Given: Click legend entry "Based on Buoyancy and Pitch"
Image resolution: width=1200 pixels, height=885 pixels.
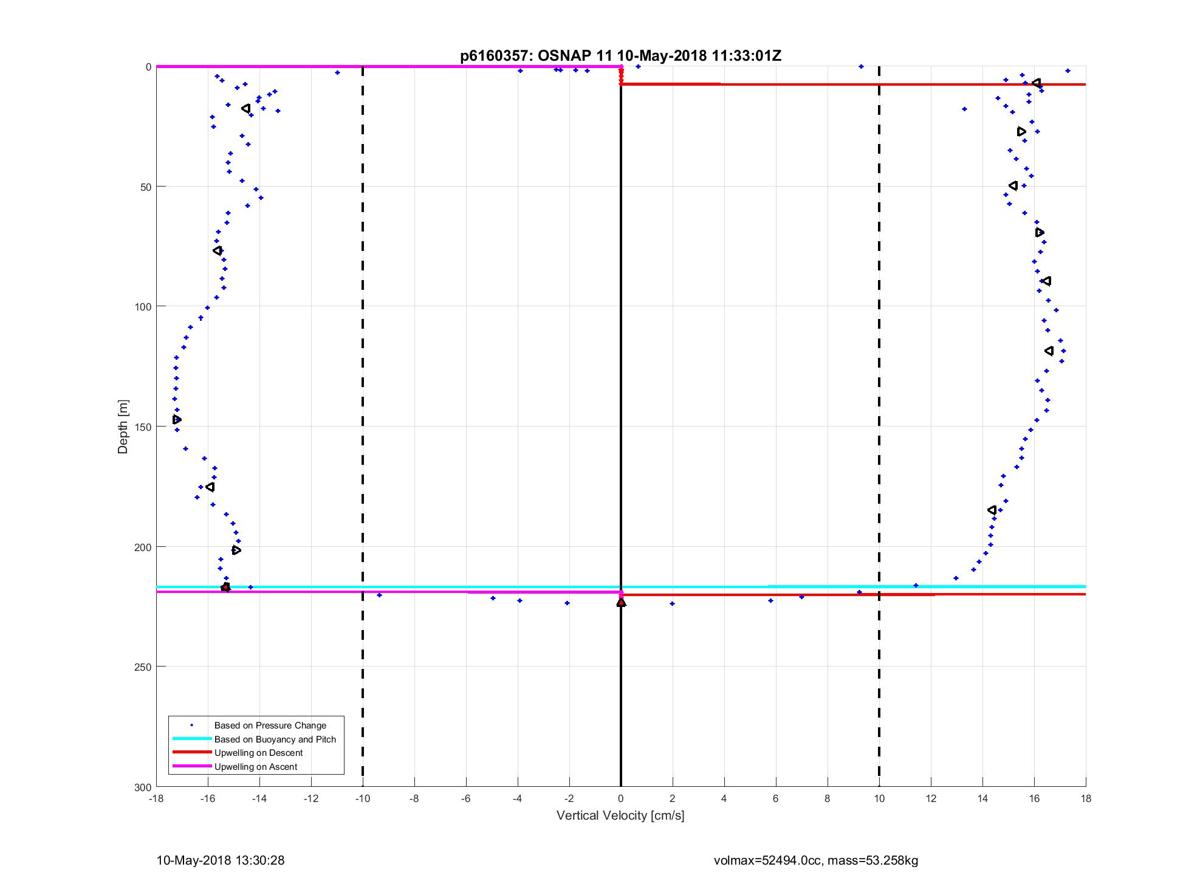Looking at the screenshot, I should [x=275, y=739].
